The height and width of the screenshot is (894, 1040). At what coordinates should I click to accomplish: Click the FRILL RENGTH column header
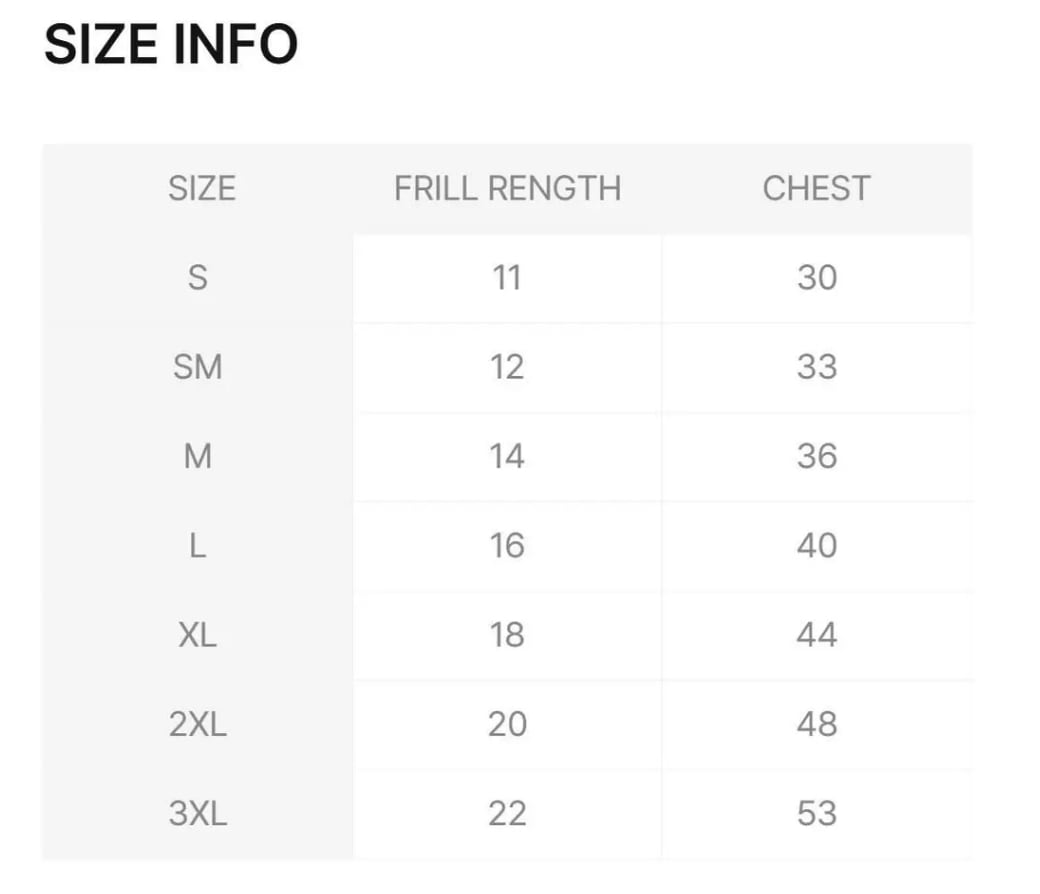click(x=507, y=188)
